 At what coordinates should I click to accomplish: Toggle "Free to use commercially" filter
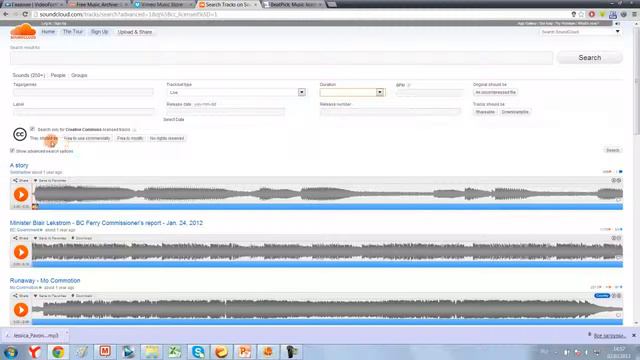pos(87,138)
